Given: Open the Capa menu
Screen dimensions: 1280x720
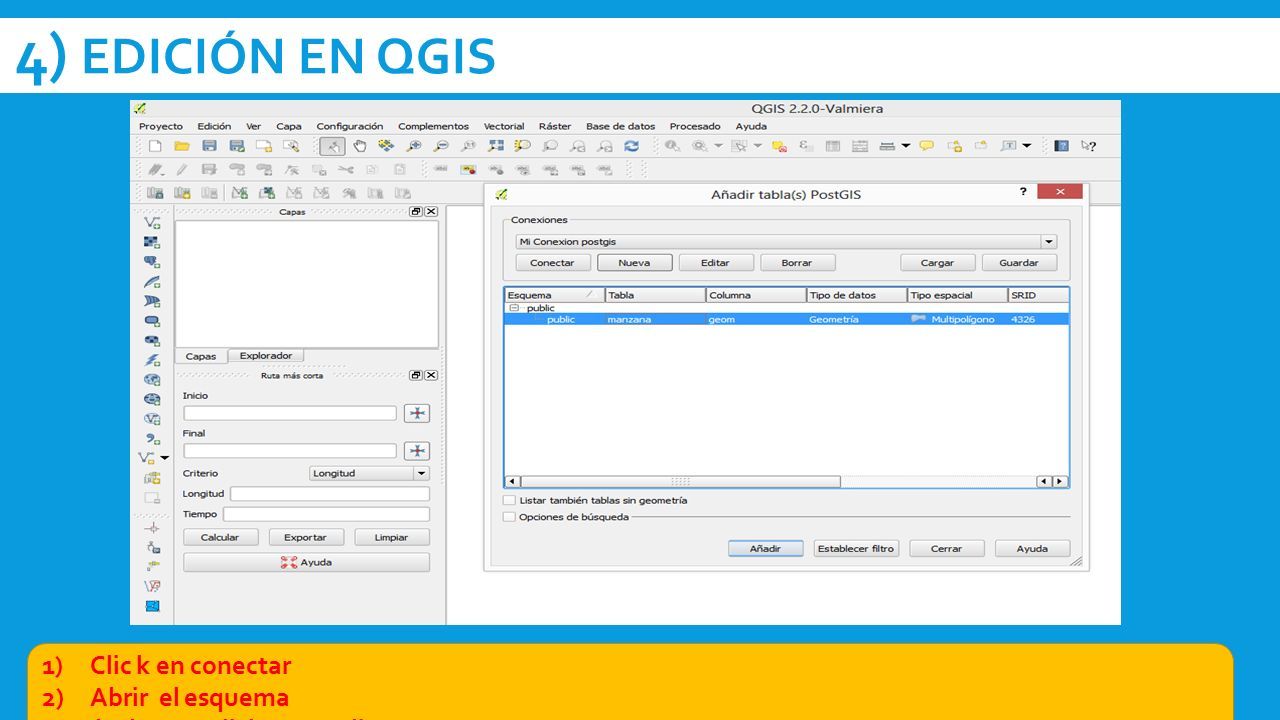Looking at the screenshot, I should coord(289,126).
